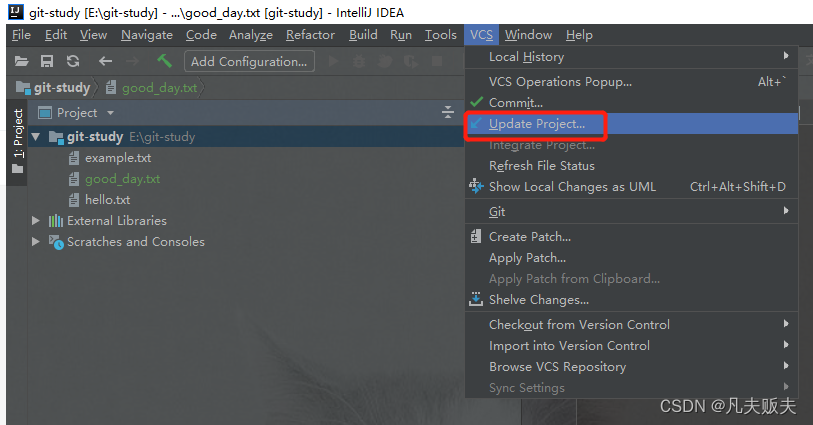Open the File menu

pos(21,35)
